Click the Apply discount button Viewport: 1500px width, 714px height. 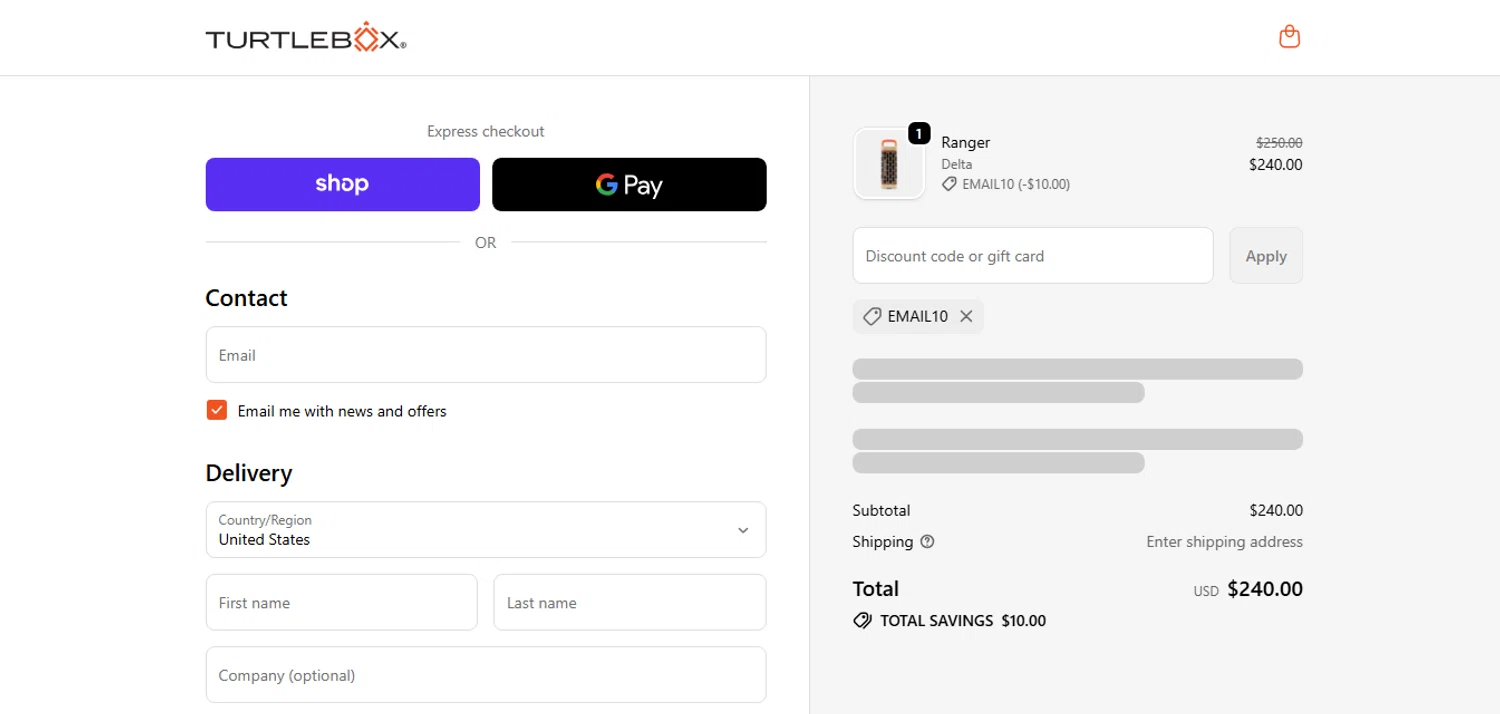pos(1265,256)
